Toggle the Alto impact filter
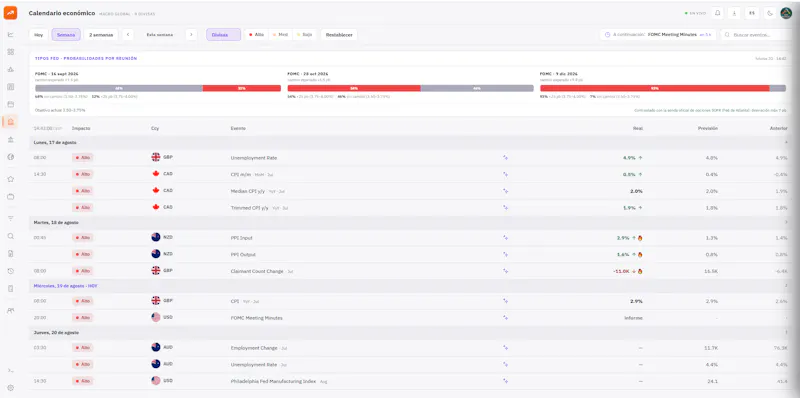This screenshot has height=398, width=800. tap(257, 35)
